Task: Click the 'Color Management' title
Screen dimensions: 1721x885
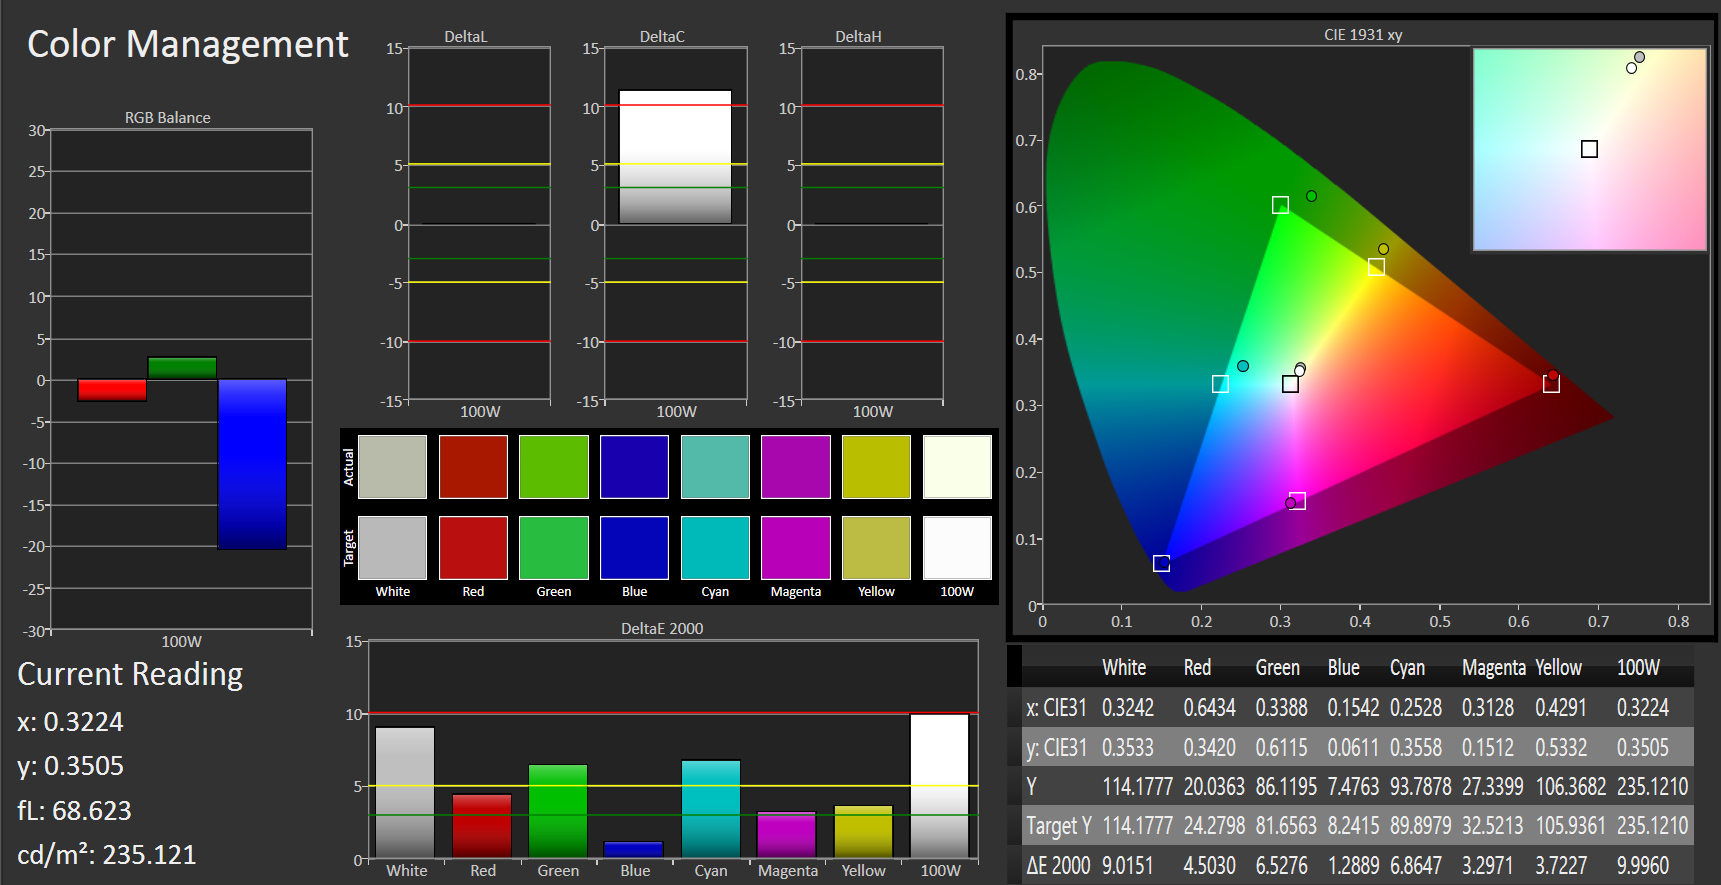Action: pyautogui.click(x=187, y=44)
